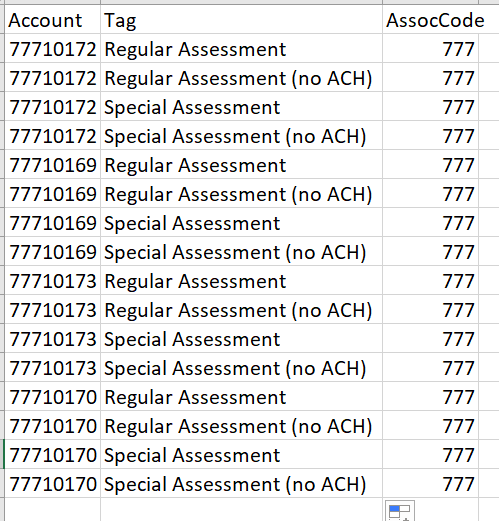This screenshot has width=499, height=521.
Task: Select account 77710169 in Regular Assessment row
Action: (52, 164)
